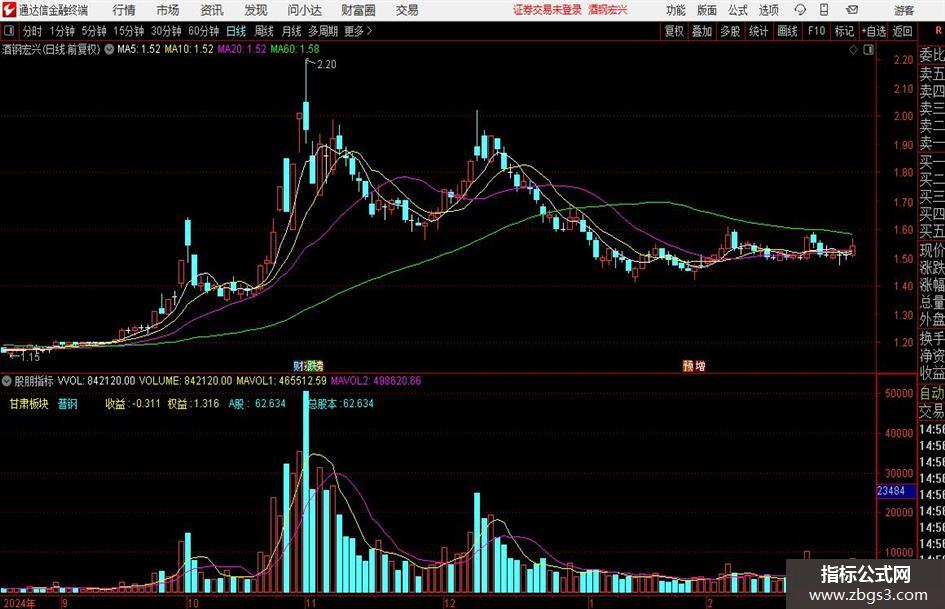The width and height of the screenshot is (945, 609).
Task: Click the 游客 guest account label
Action: tap(903, 10)
